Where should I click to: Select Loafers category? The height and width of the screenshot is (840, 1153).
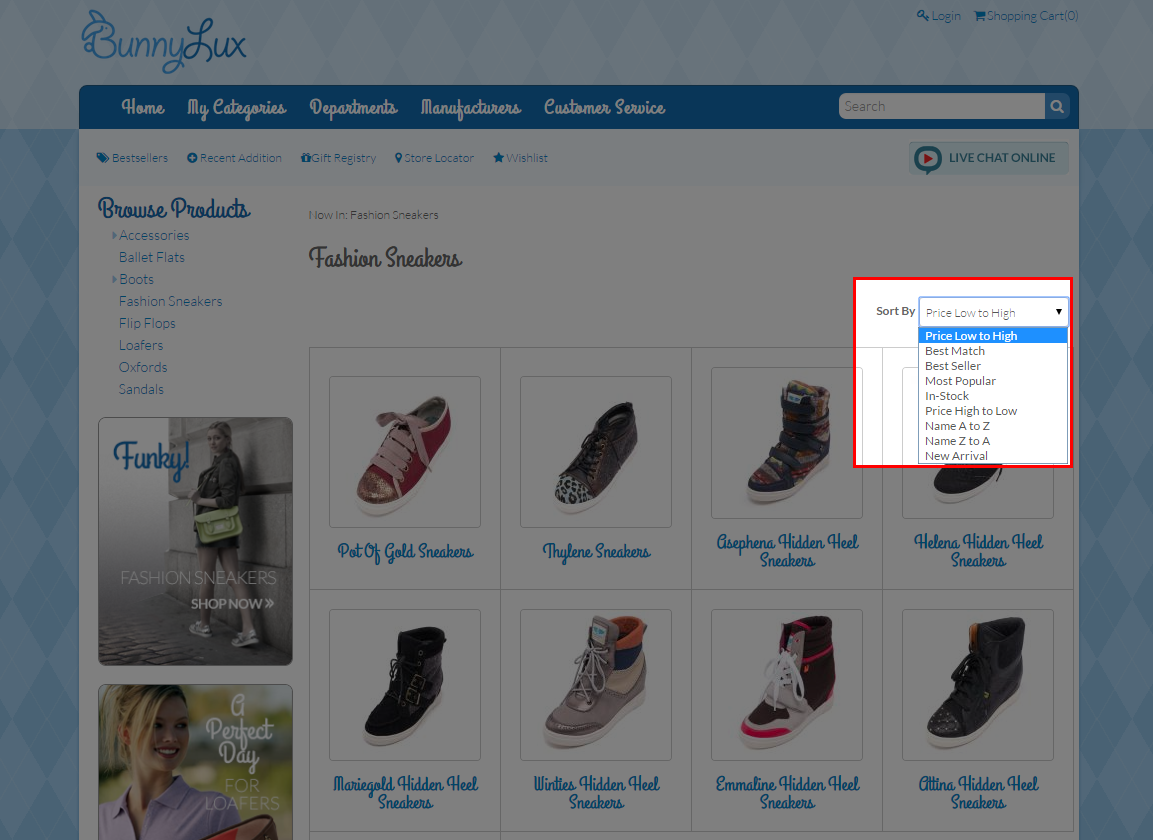(140, 346)
